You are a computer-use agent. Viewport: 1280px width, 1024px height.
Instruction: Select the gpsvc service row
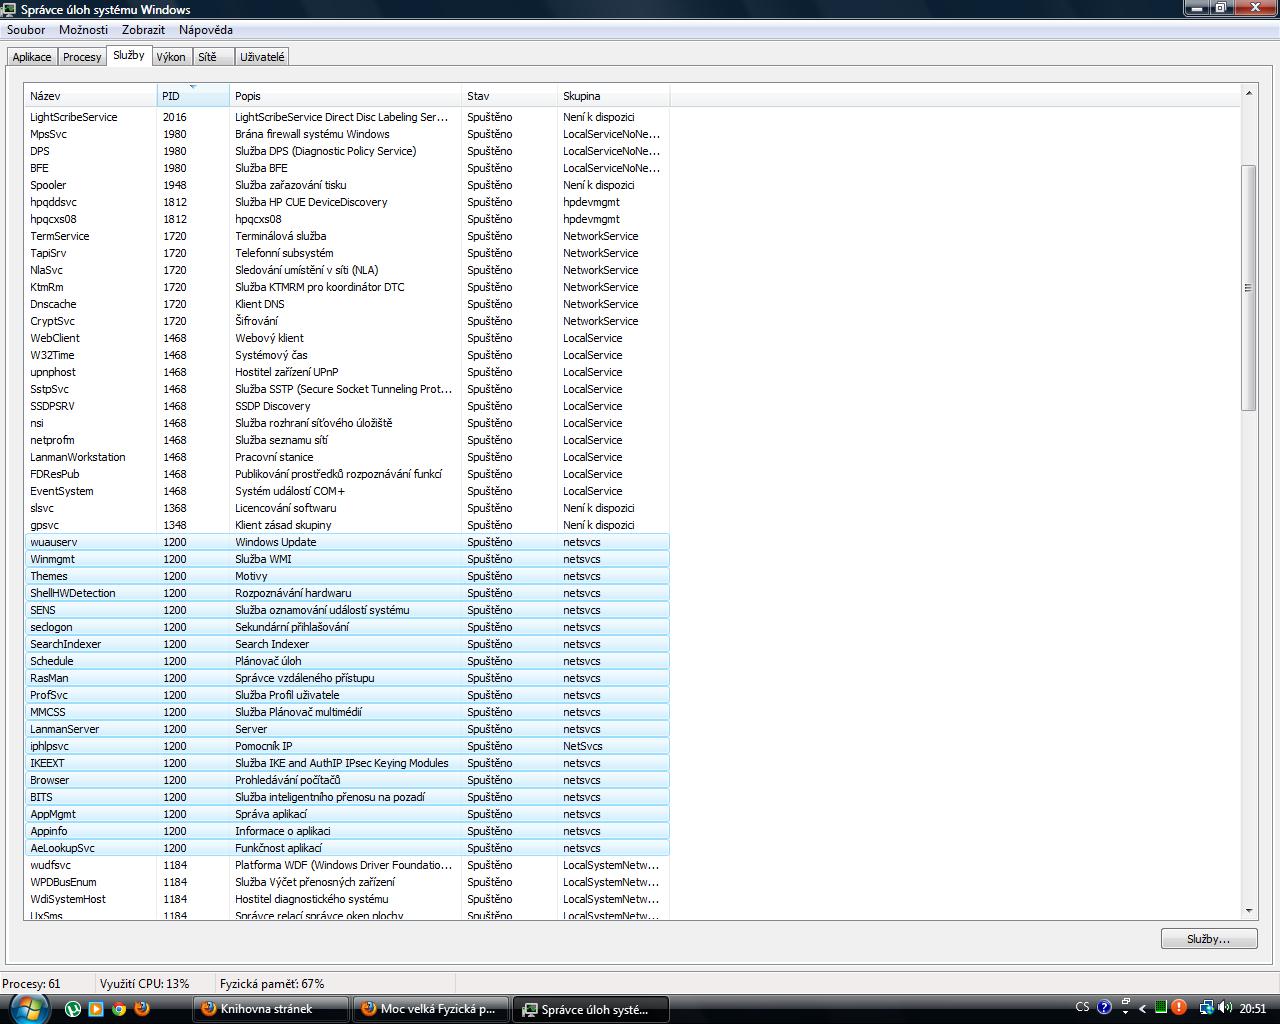point(347,525)
